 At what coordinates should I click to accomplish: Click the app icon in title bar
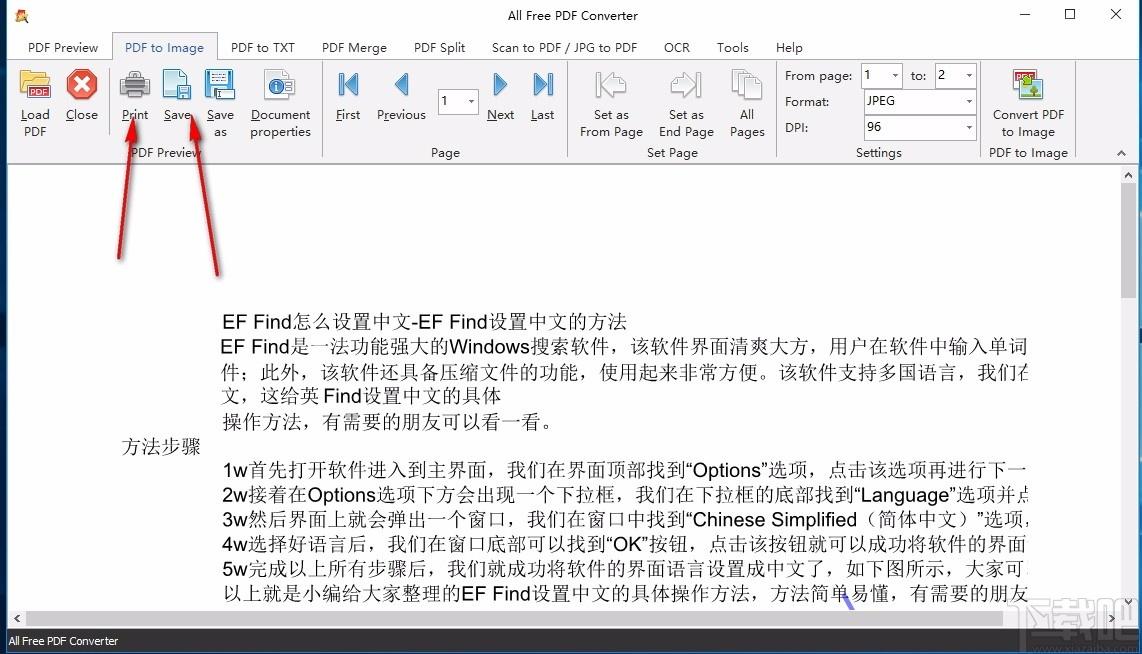pyautogui.click(x=22, y=15)
